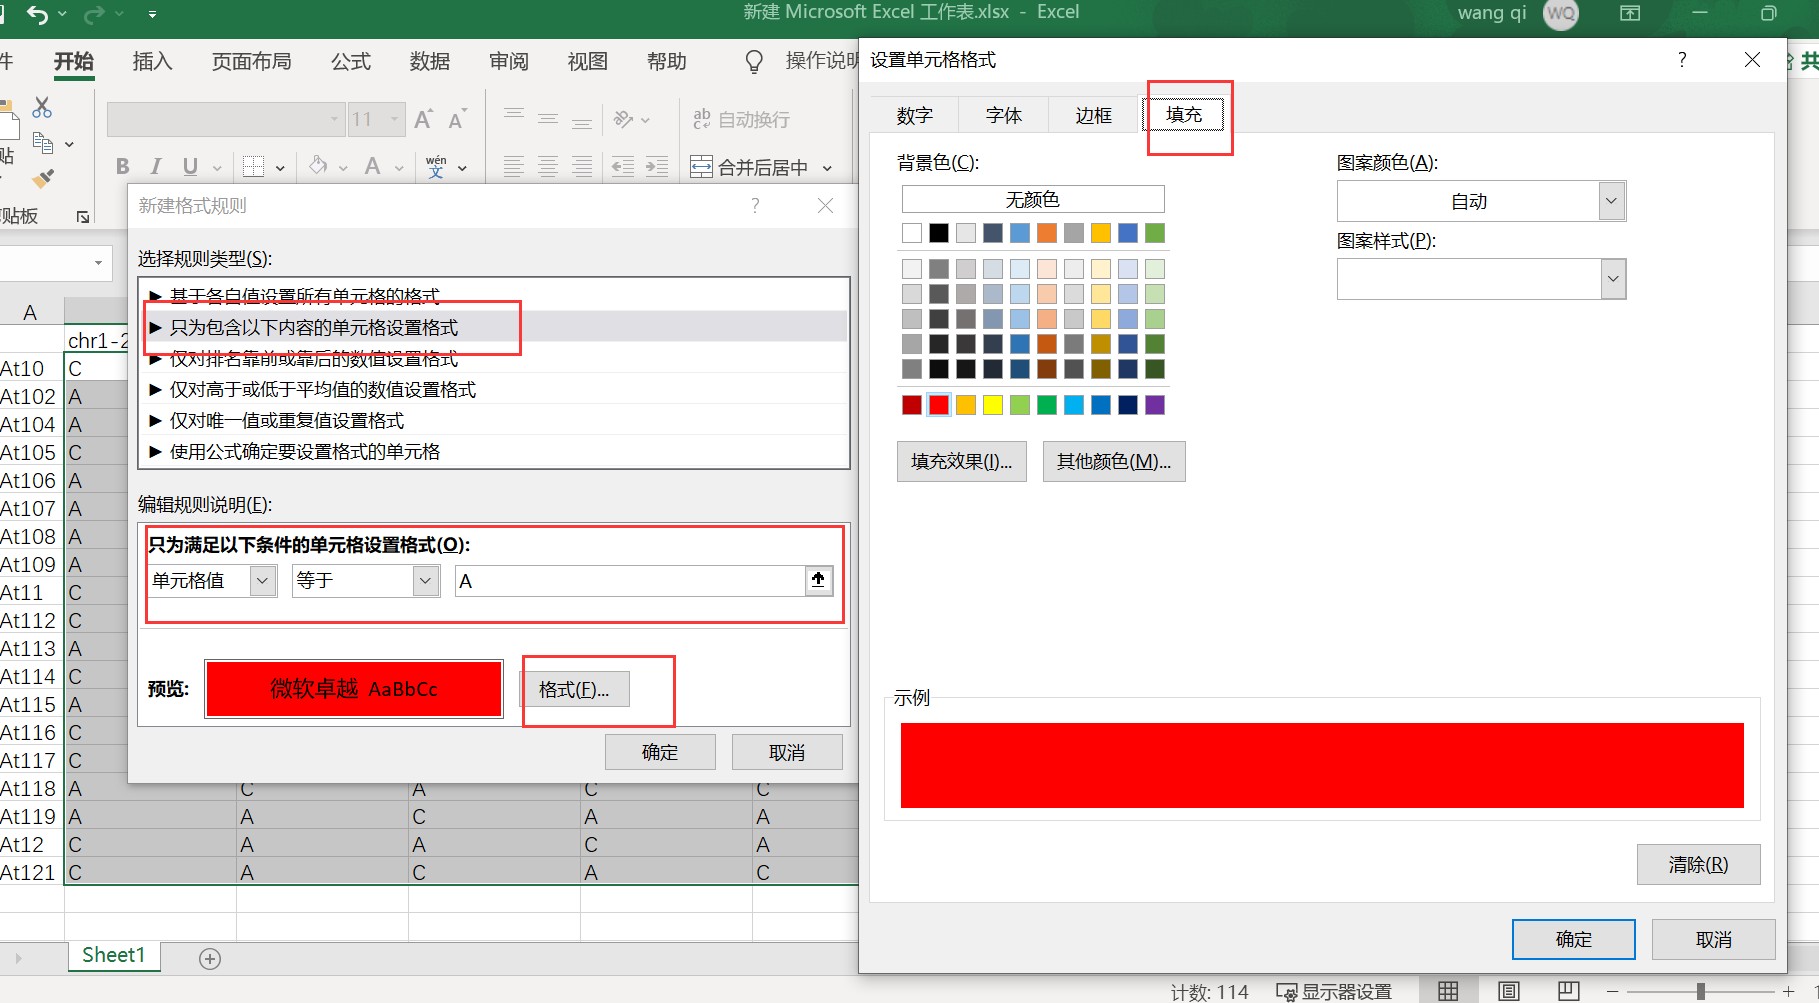This screenshot has height=1003, width=1819.
Task: Open the font size dropdown showing 11
Action: pyautogui.click(x=394, y=120)
